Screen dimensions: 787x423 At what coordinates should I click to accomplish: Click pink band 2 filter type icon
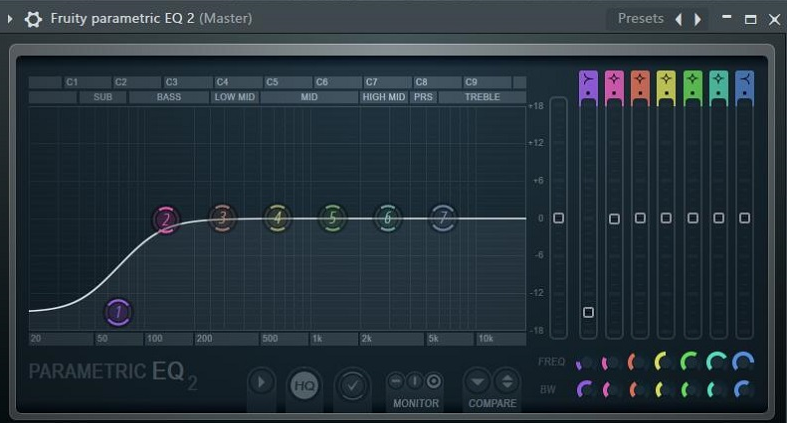coord(614,80)
